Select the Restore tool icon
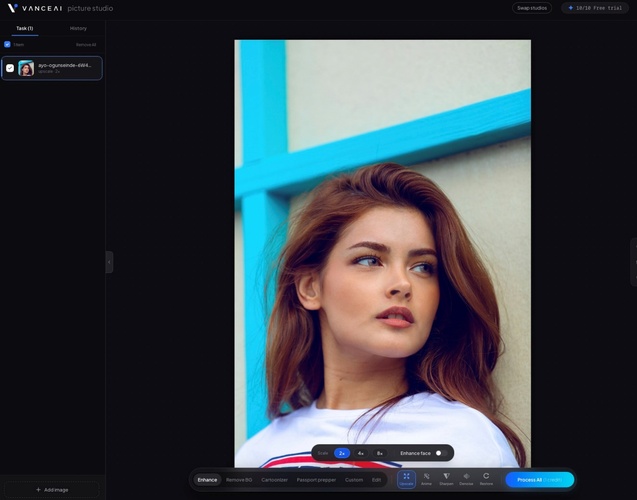The width and height of the screenshot is (637, 500). (x=486, y=479)
